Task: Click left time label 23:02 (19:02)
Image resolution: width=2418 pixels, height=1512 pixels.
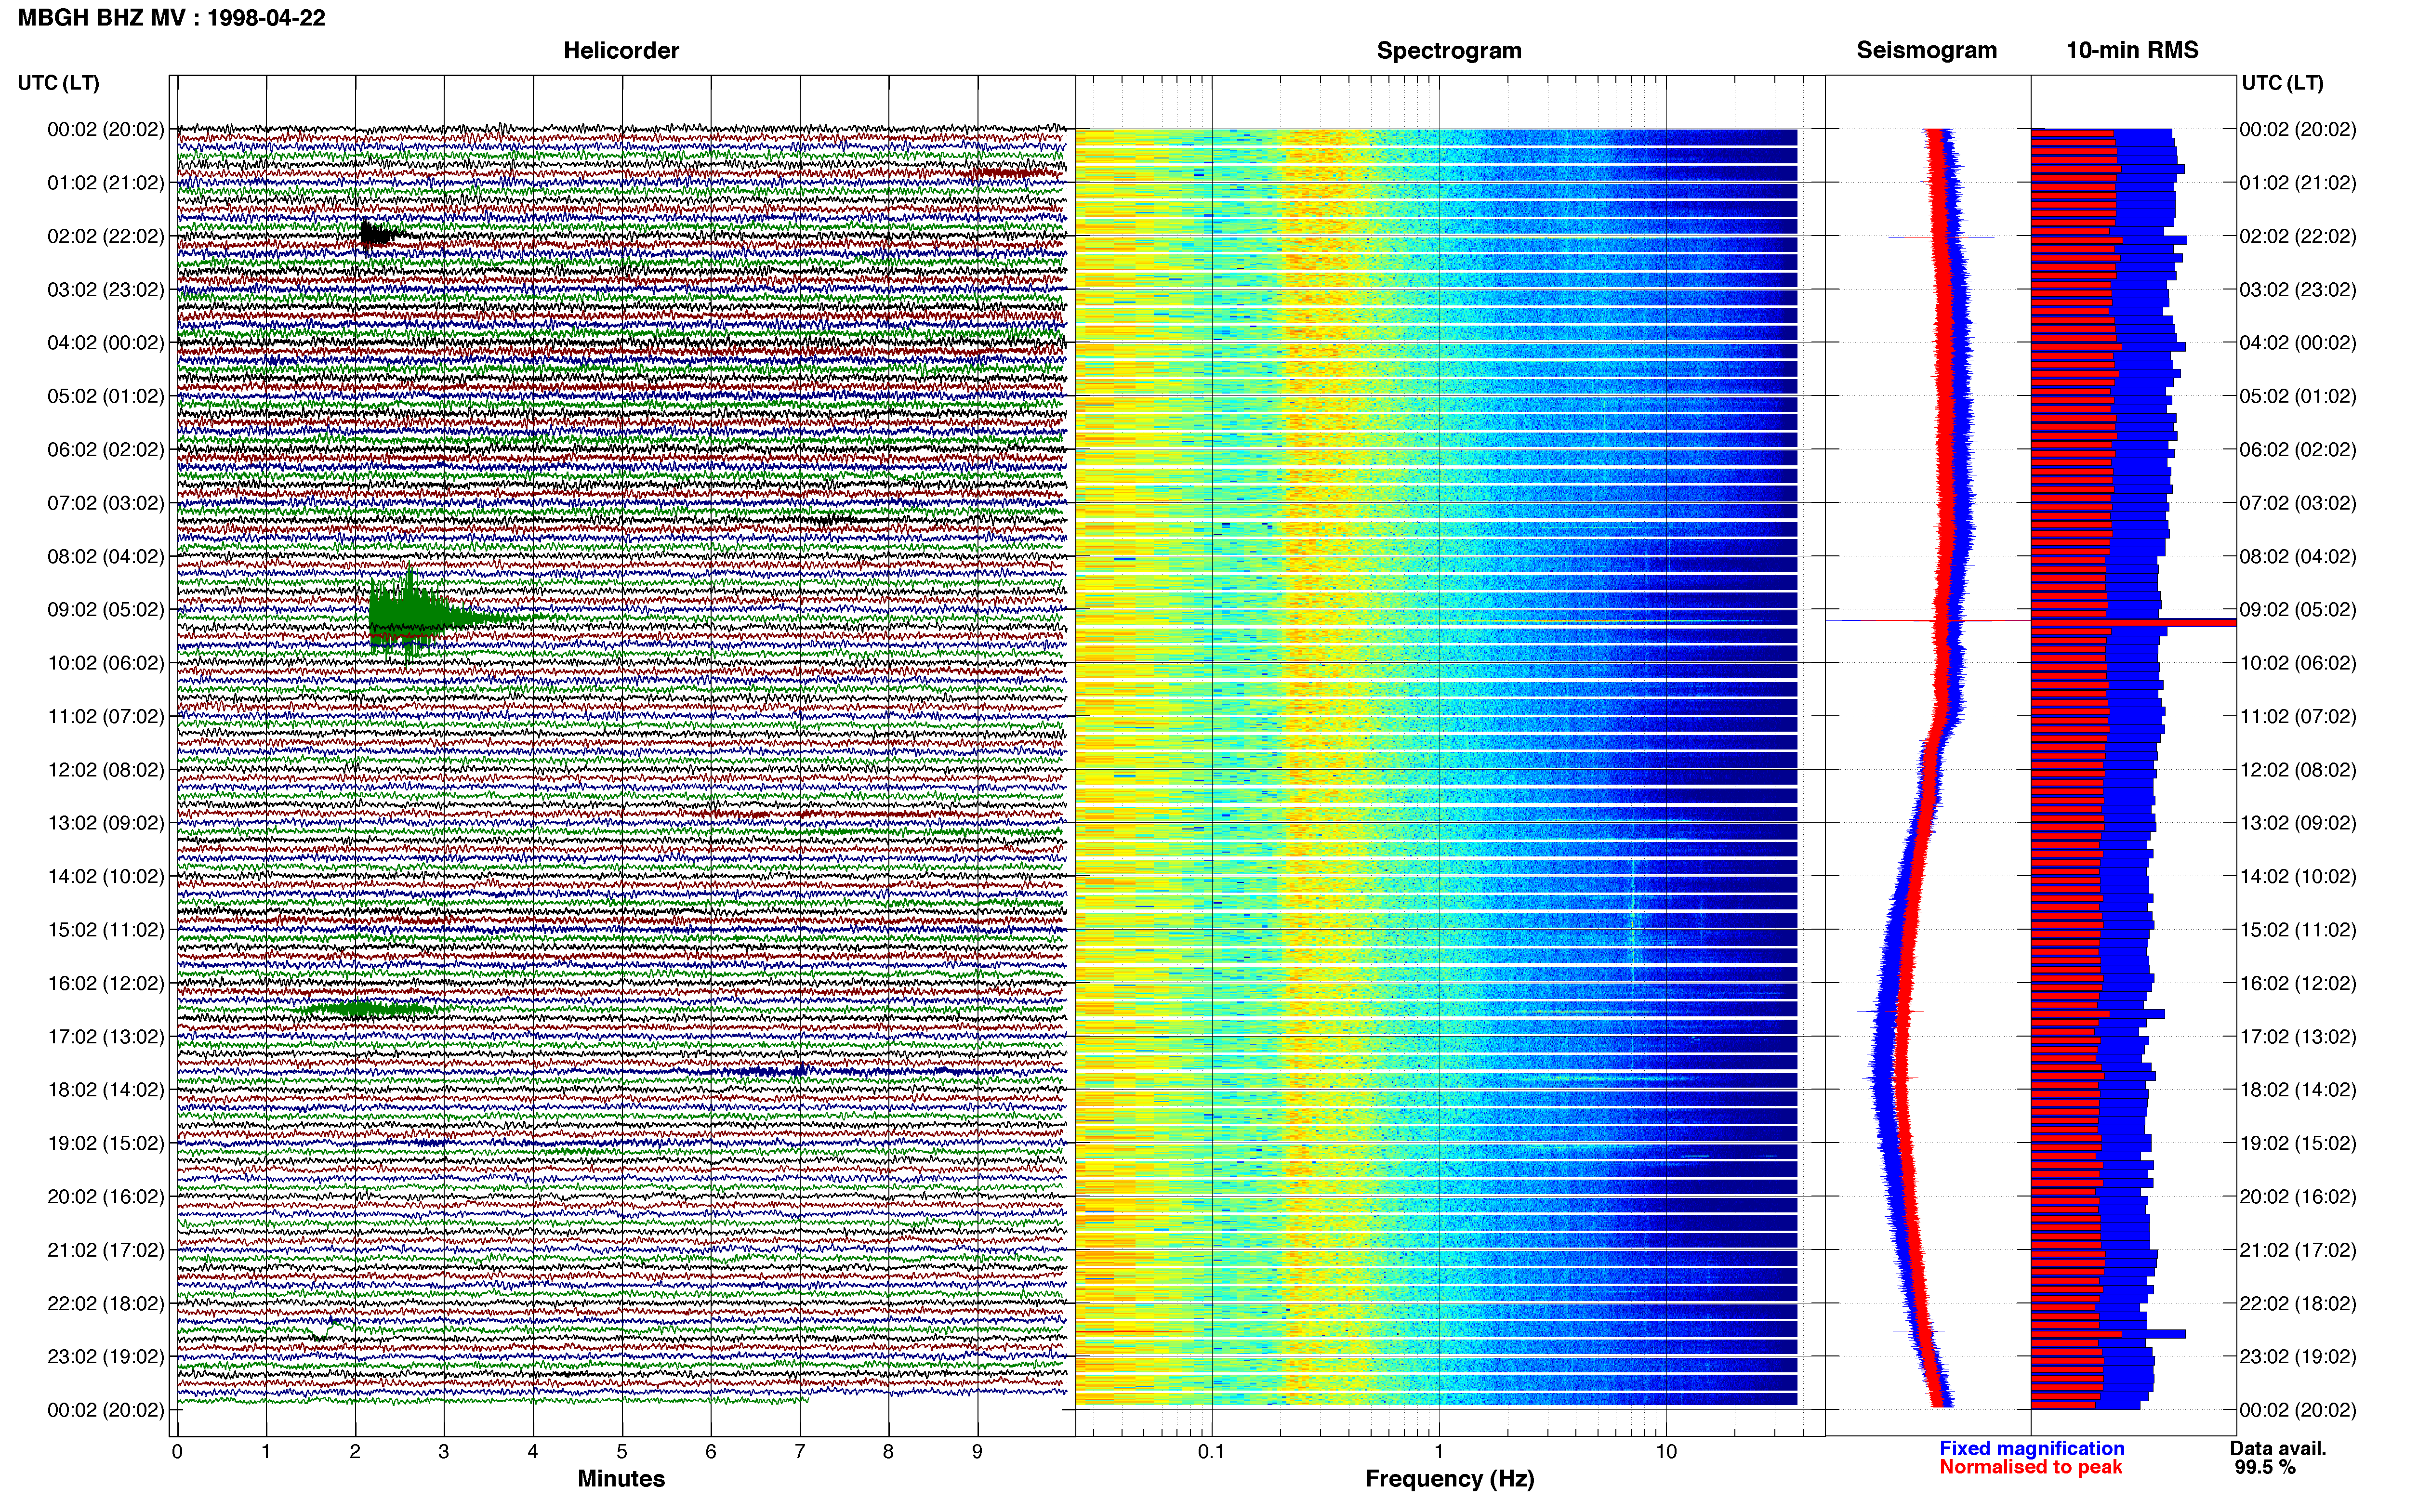Action: click(106, 1357)
